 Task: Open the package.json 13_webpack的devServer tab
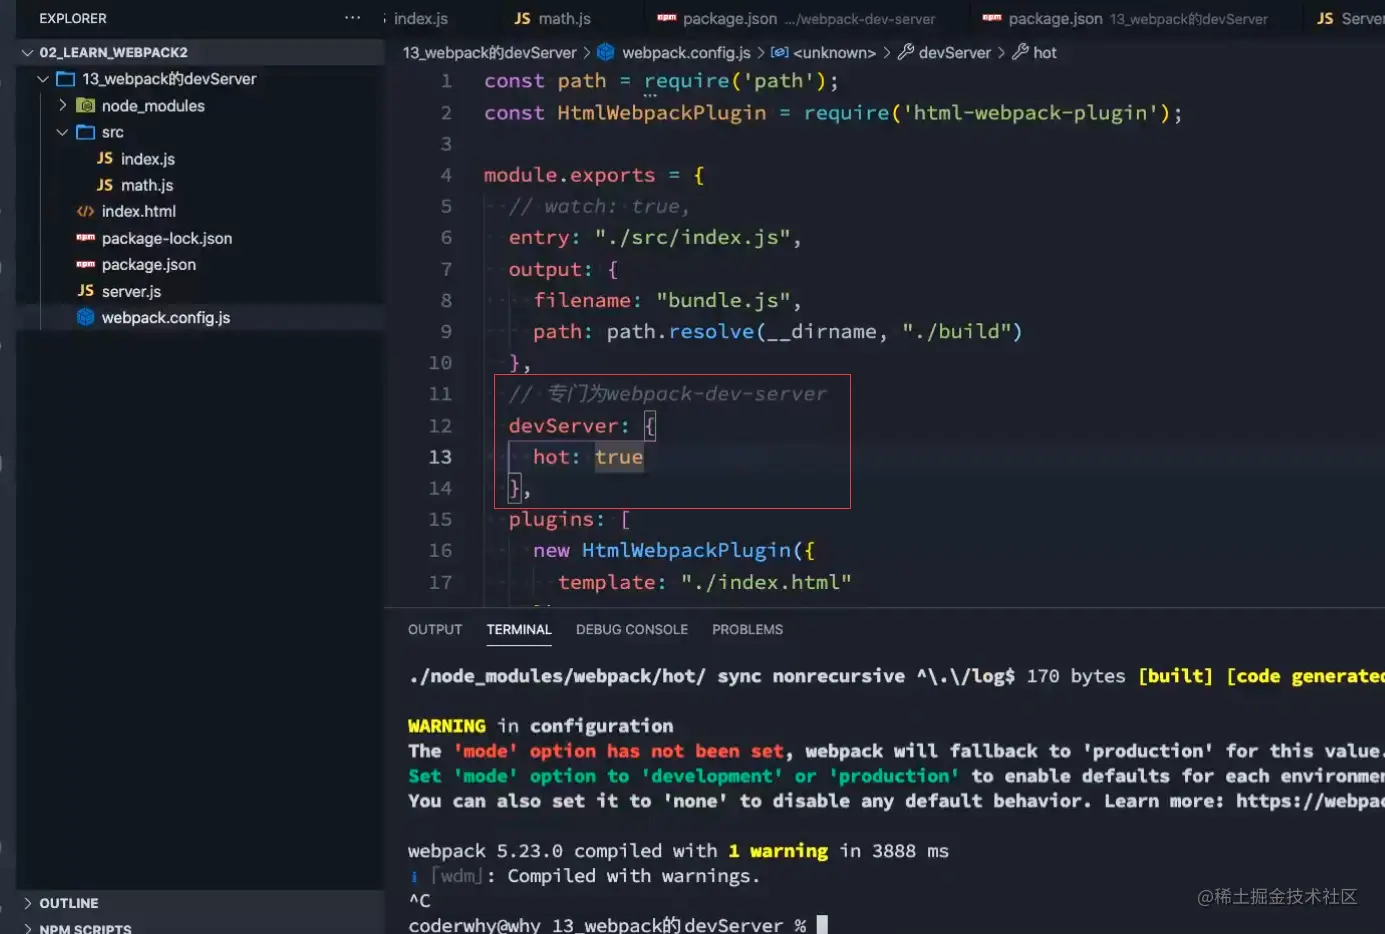(1126, 18)
